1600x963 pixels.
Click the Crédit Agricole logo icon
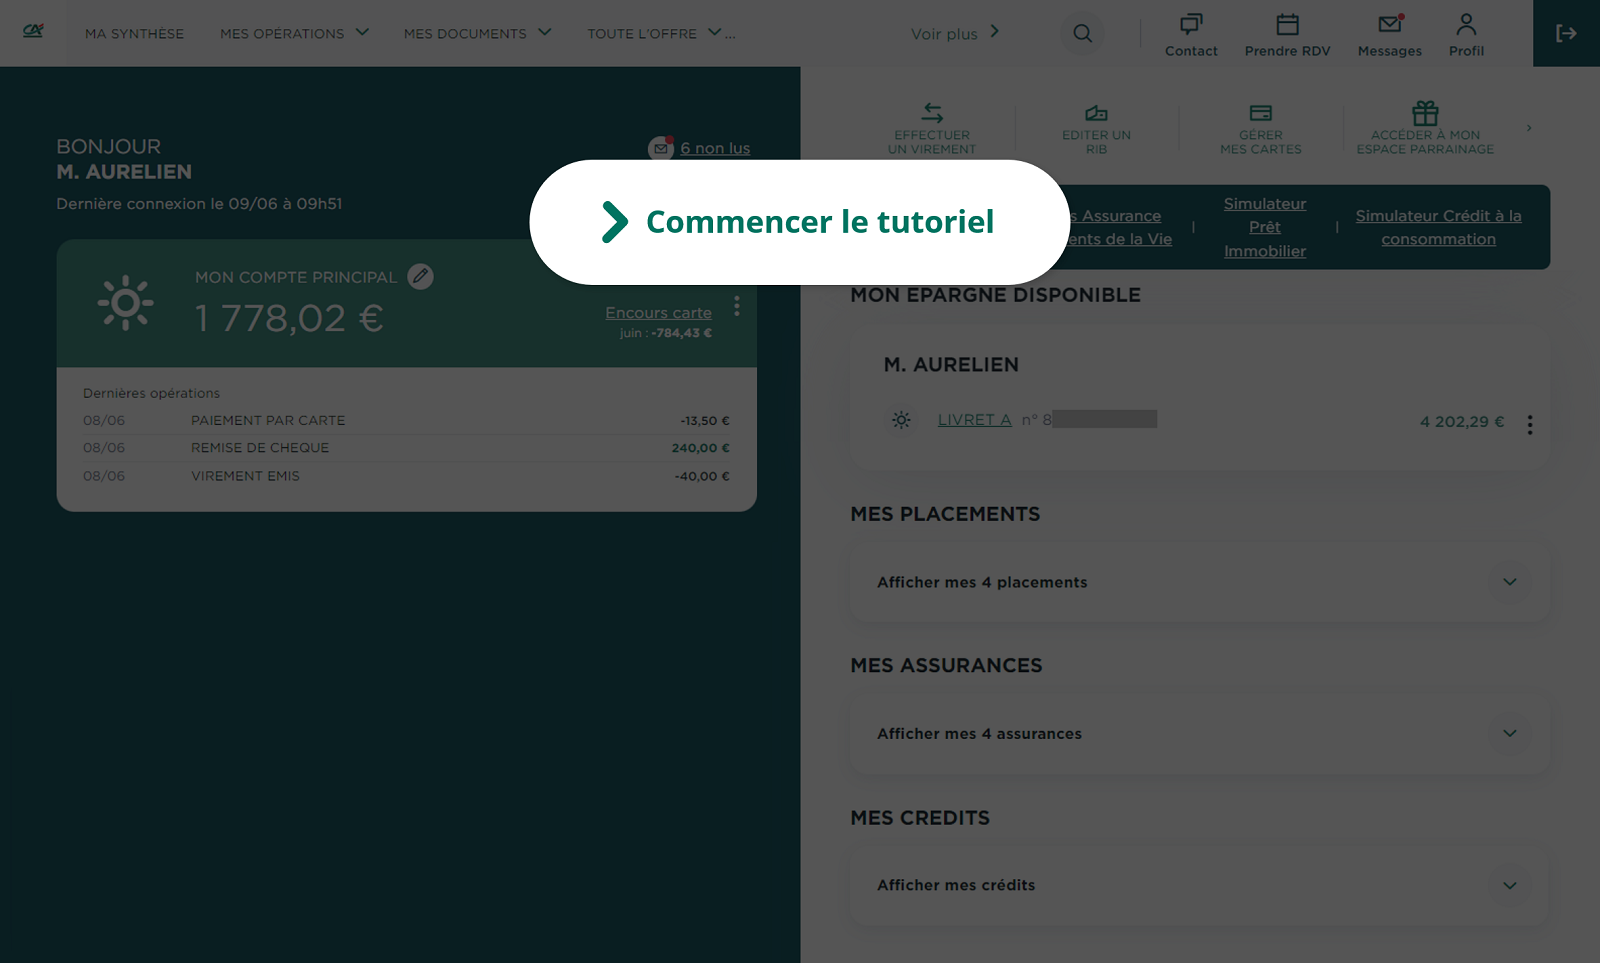coord(33,31)
